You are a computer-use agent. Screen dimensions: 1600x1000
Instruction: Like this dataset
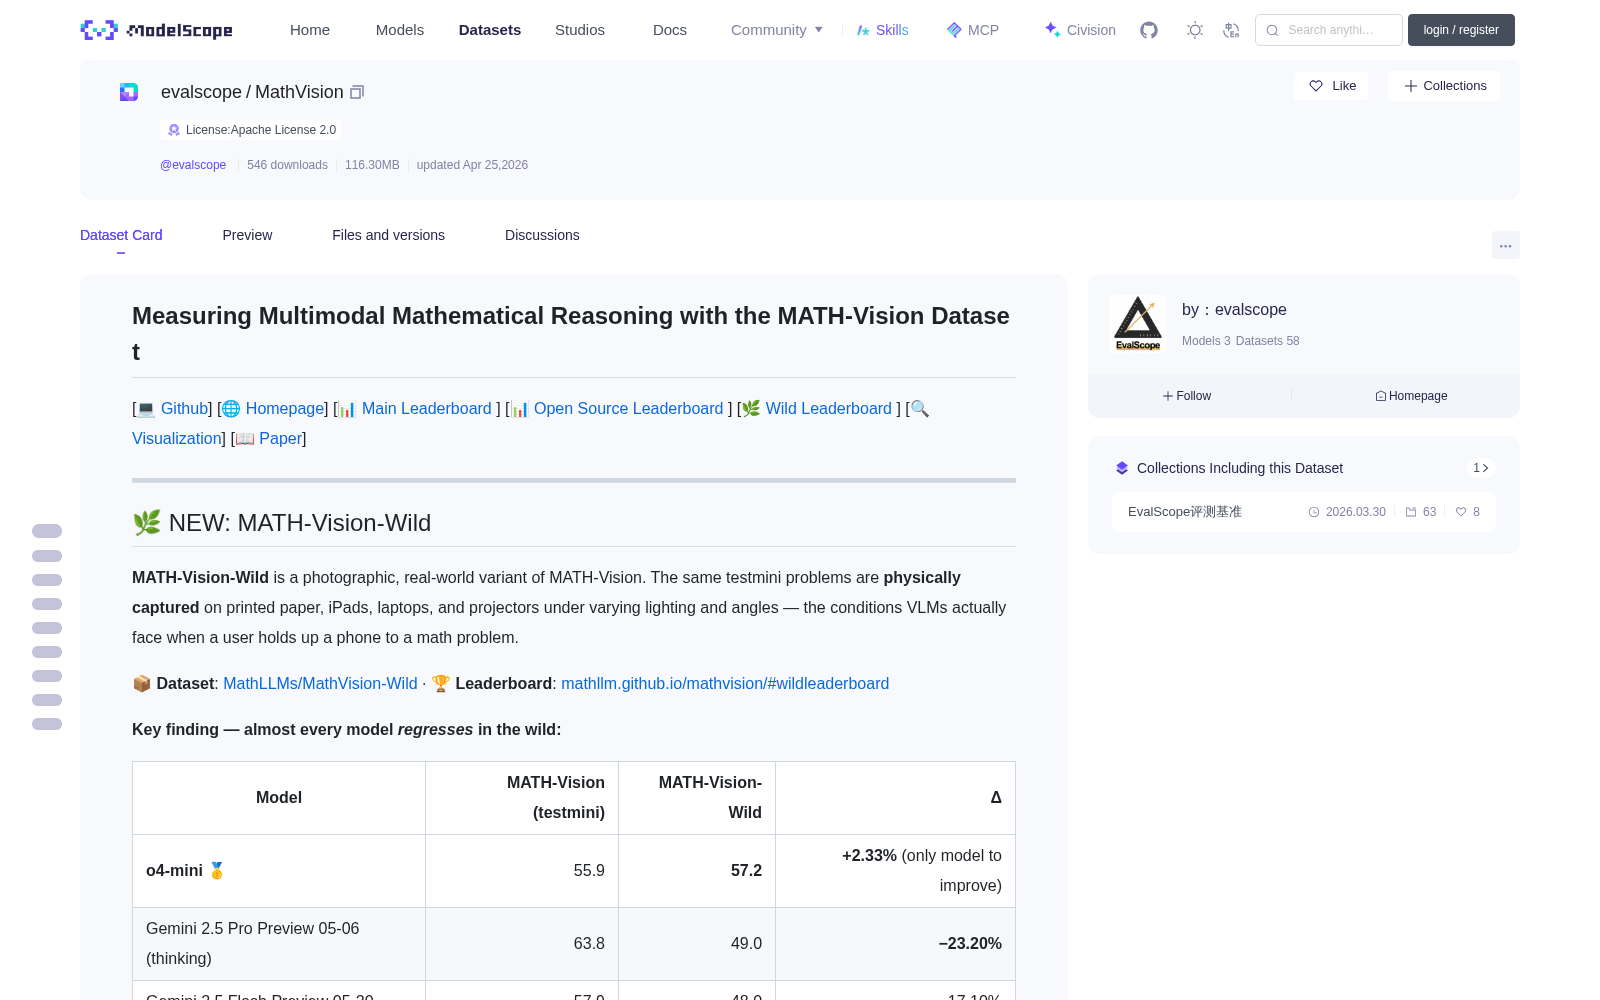[1331, 86]
